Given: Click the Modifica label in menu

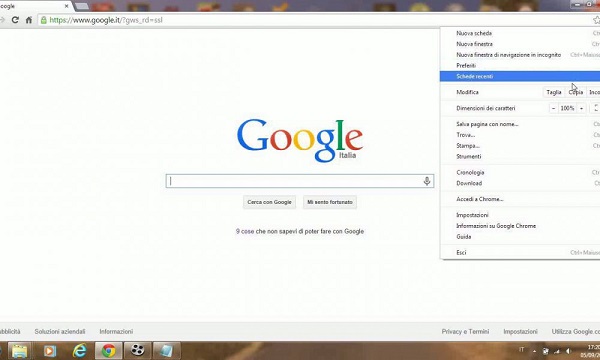Looking at the screenshot, I should pyautogui.click(x=467, y=92).
